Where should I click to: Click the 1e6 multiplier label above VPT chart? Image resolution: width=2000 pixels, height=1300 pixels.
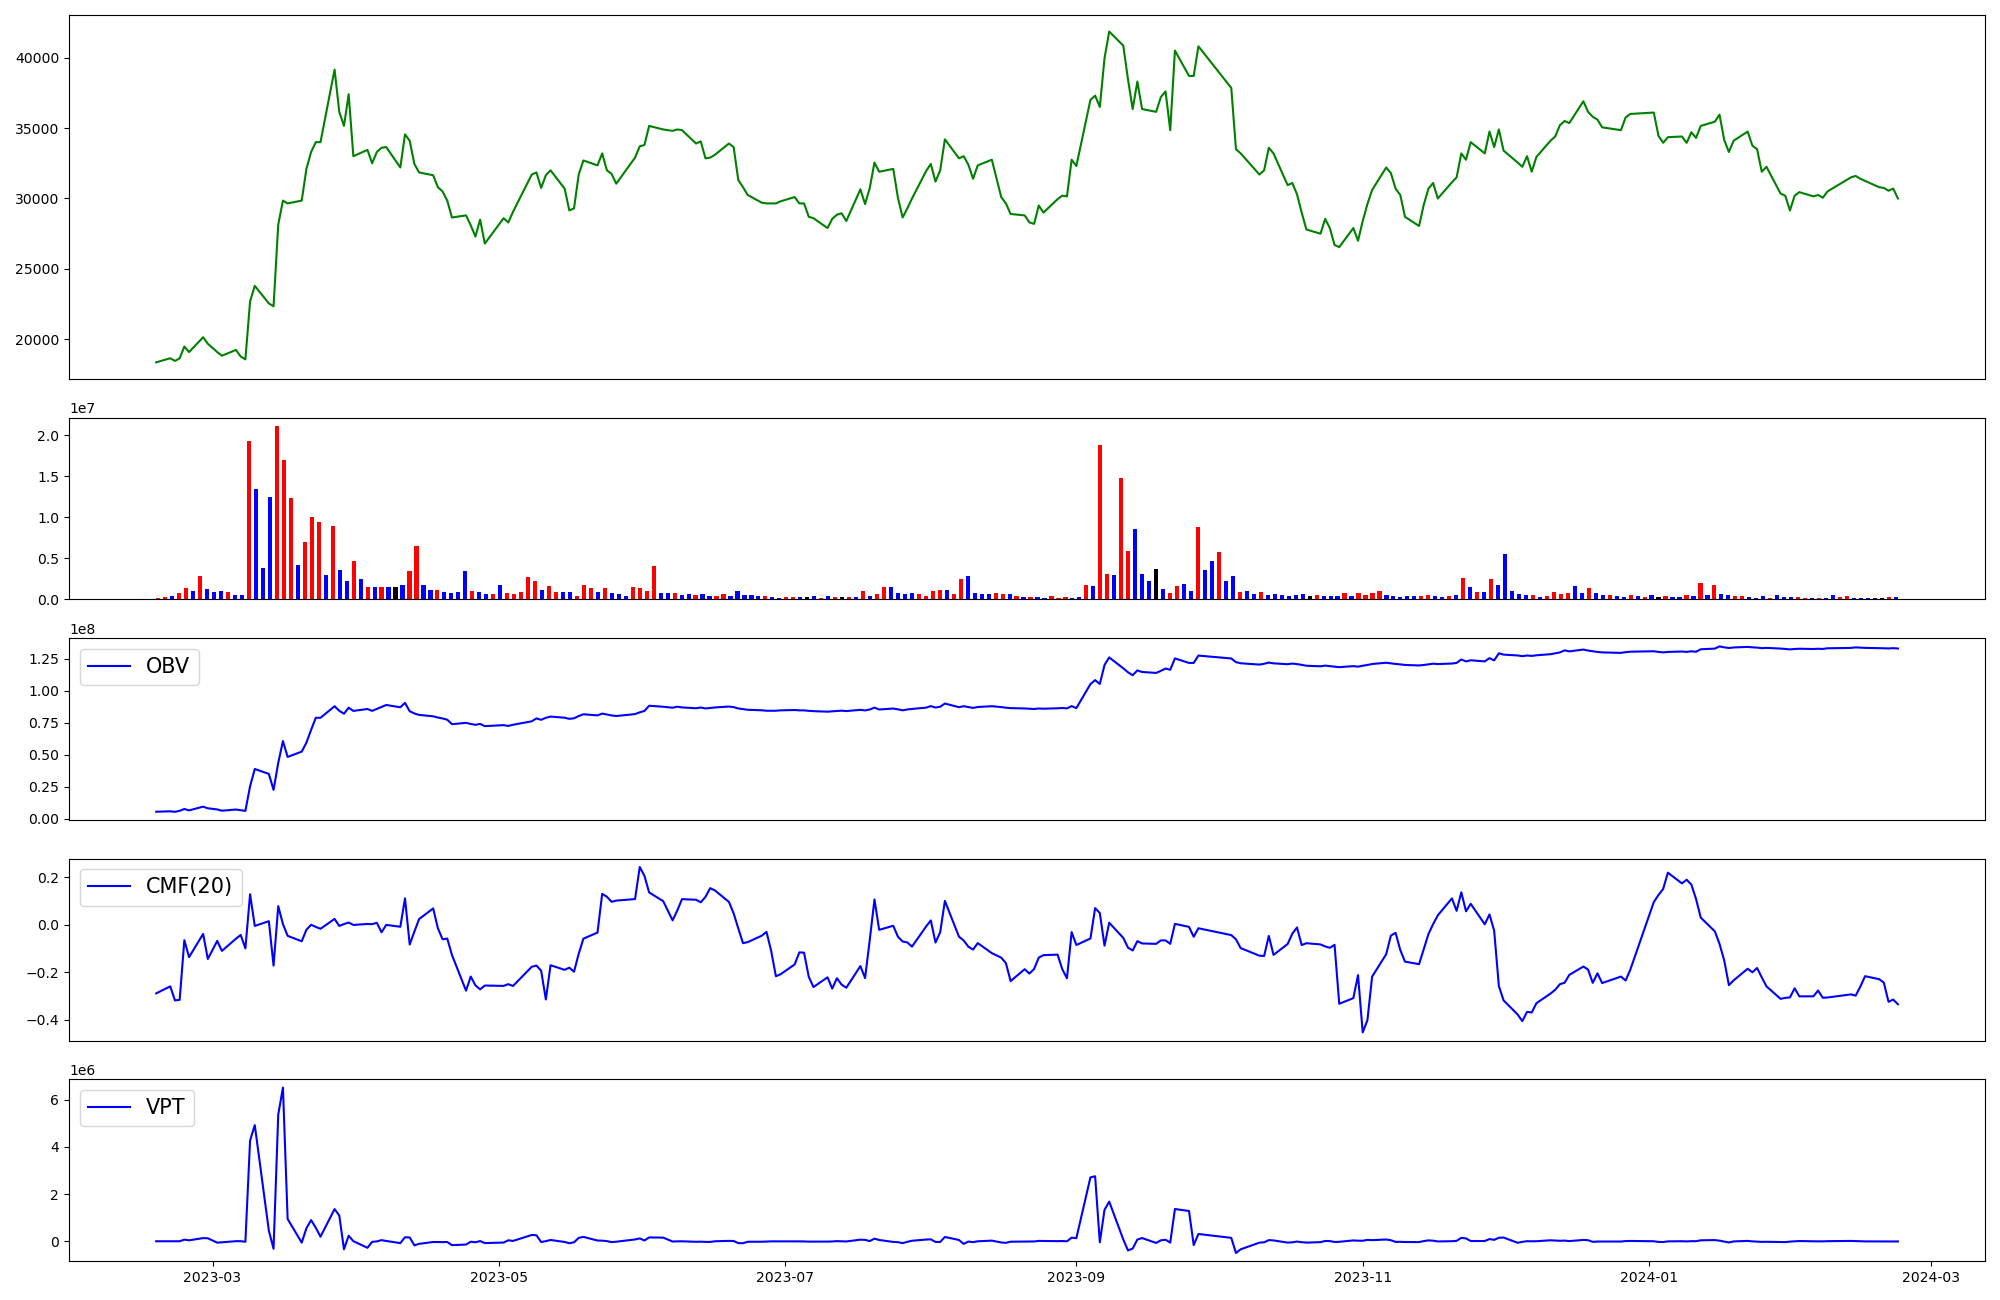[x=82, y=1070]
